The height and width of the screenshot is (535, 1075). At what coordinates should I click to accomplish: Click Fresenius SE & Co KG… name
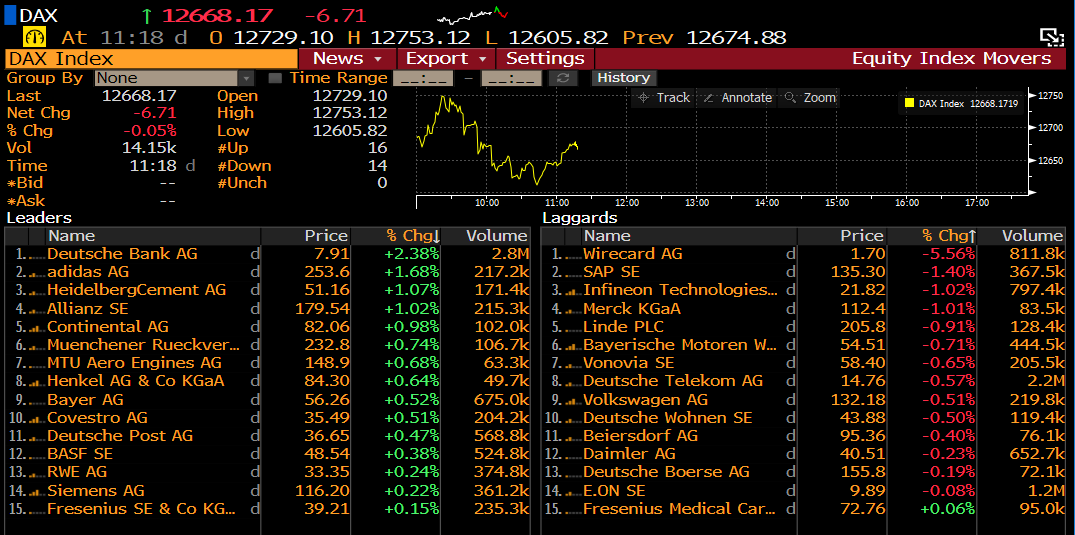tap(141, 509)
